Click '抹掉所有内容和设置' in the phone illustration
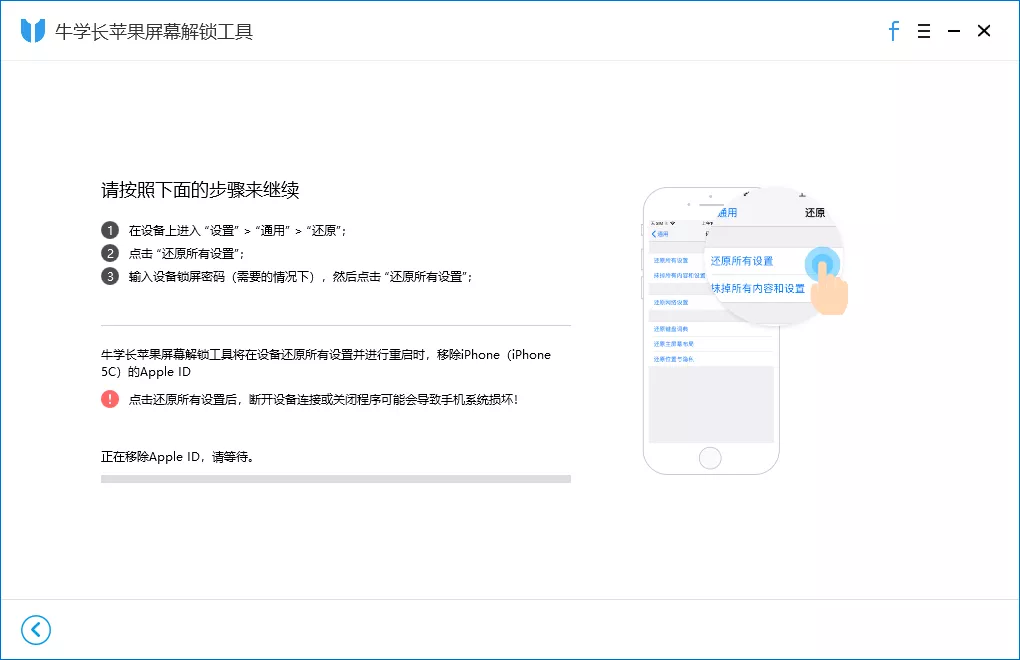This screenshot has width=1020, height=660. (758, 288)
